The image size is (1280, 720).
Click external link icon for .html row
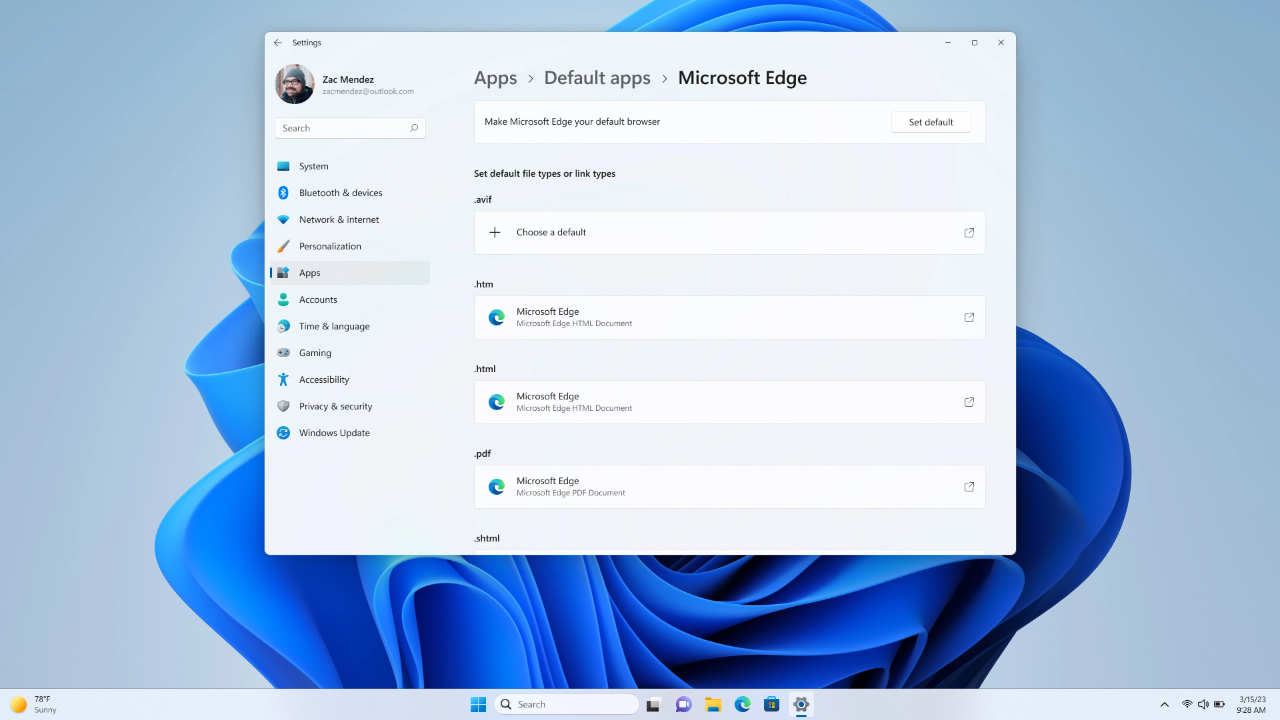[x=969, y=402]
